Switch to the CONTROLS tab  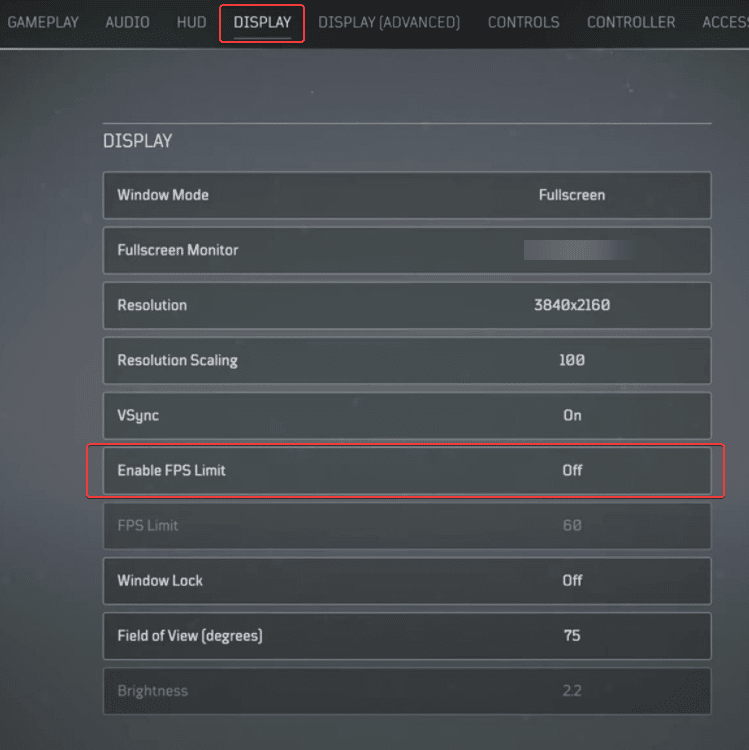[x=523, y=22]
